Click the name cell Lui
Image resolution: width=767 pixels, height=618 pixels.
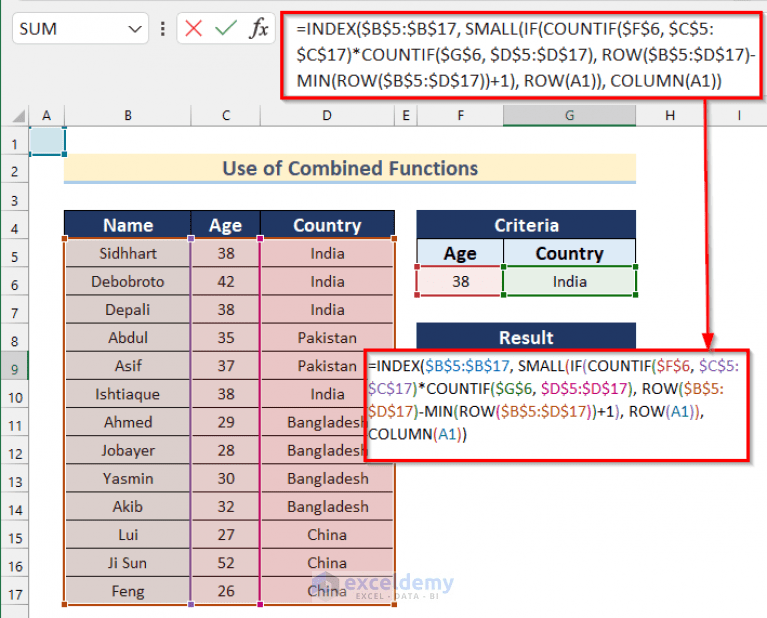click(128, 534)
